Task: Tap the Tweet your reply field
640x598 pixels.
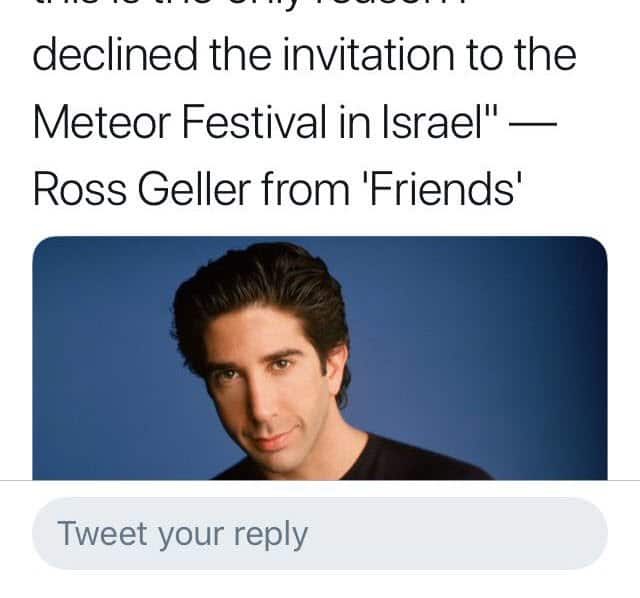Action: (x=320, y=533)
